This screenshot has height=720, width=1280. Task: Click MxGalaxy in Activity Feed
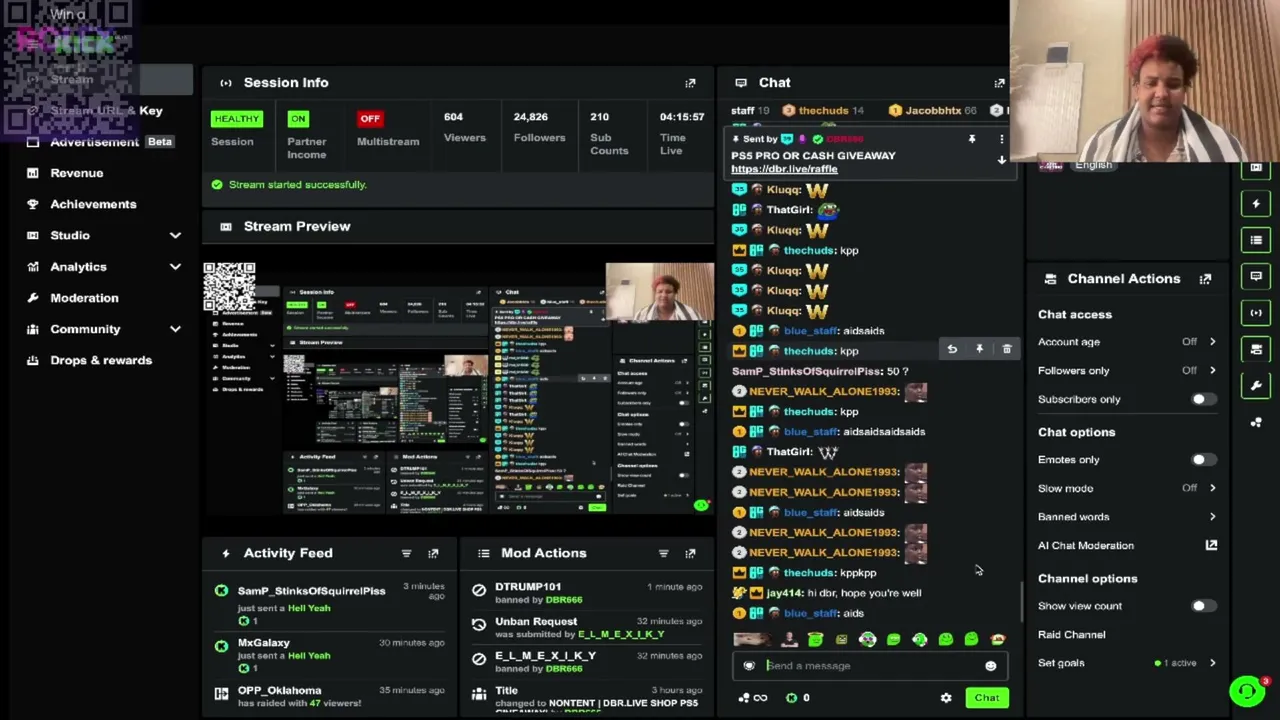point(263,643)
